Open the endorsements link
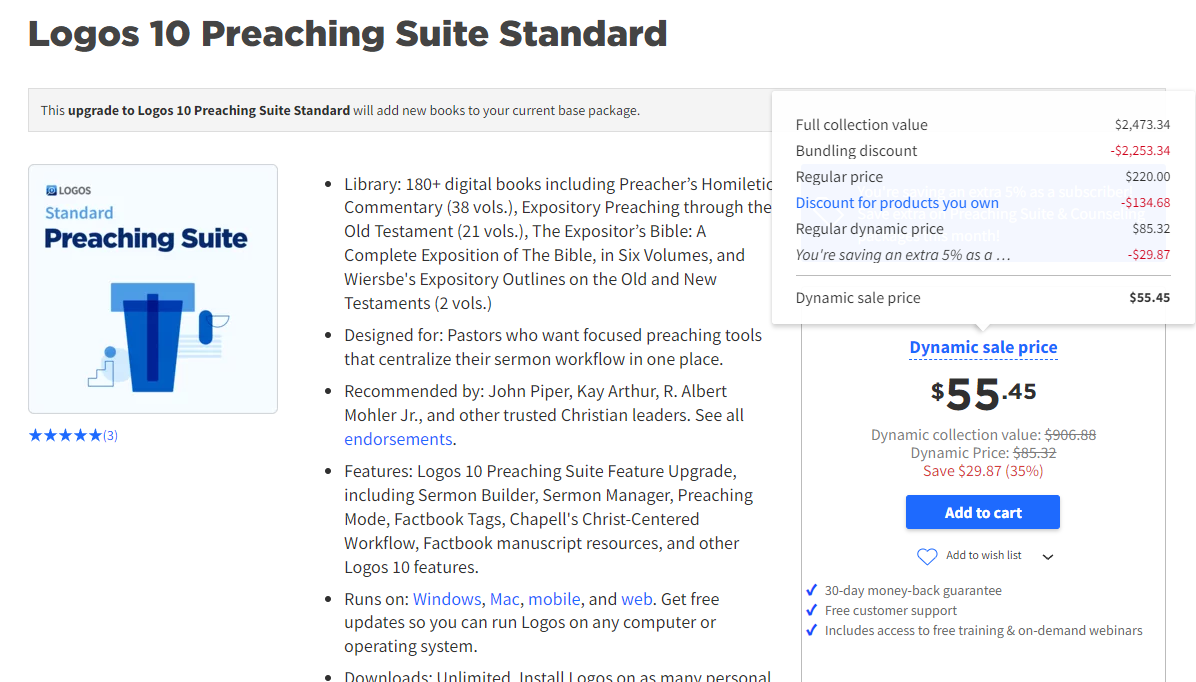Viewport: 1196px width, 682px height. (398, 439)
